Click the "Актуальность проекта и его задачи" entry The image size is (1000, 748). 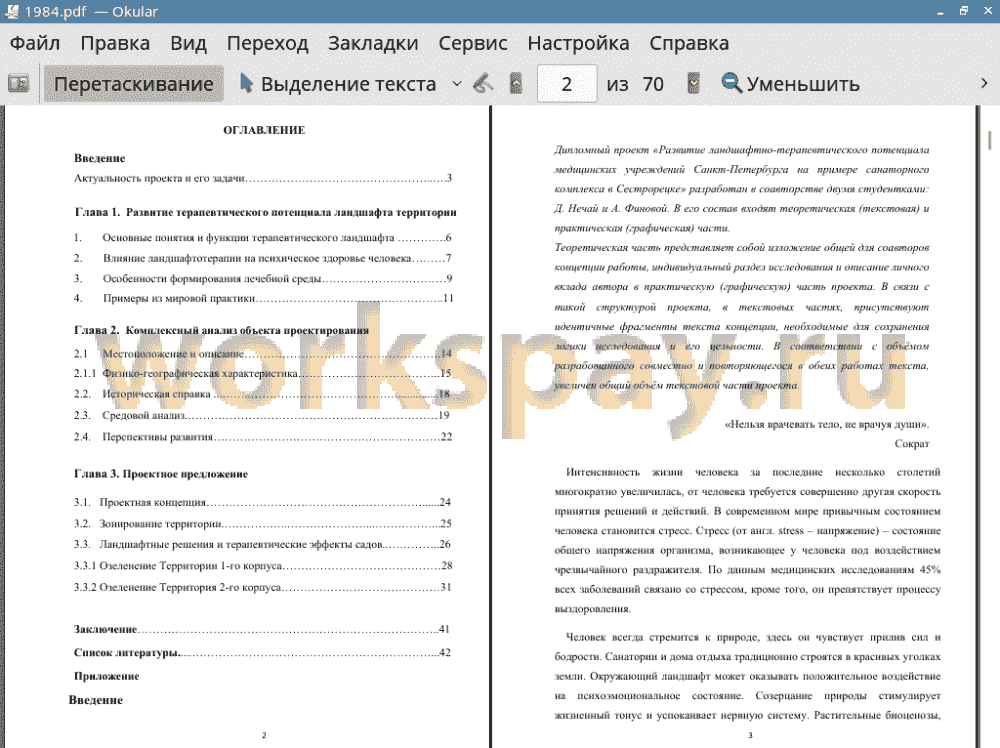[263, 178]
